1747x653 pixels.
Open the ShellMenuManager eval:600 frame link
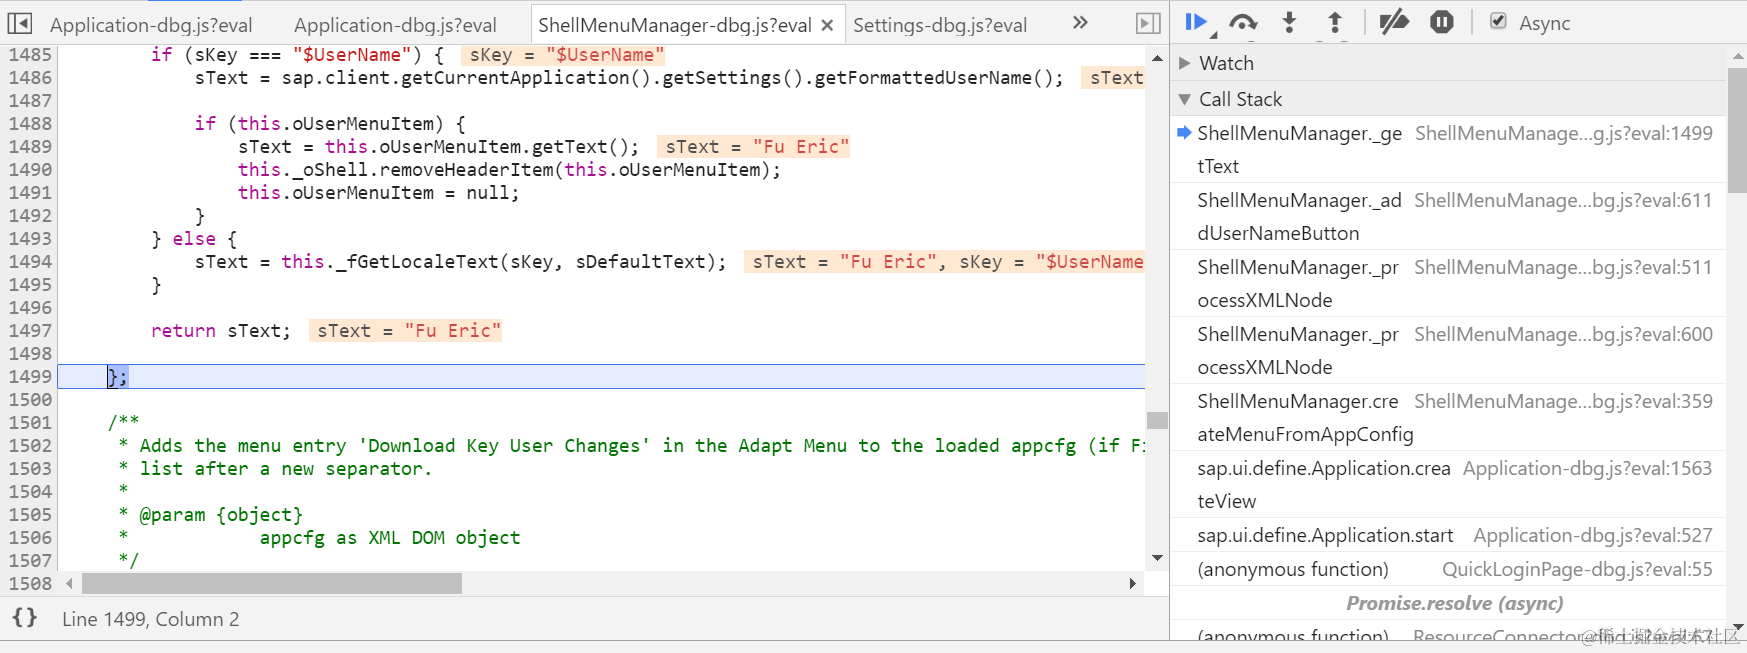click(x=1563, y=334)
